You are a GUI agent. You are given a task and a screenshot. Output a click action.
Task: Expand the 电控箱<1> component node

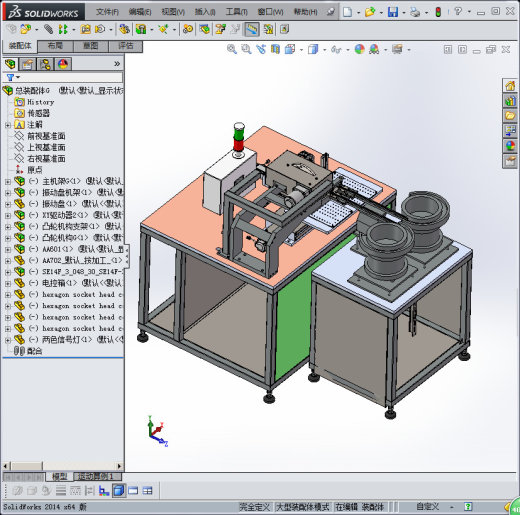pos(8,284)
